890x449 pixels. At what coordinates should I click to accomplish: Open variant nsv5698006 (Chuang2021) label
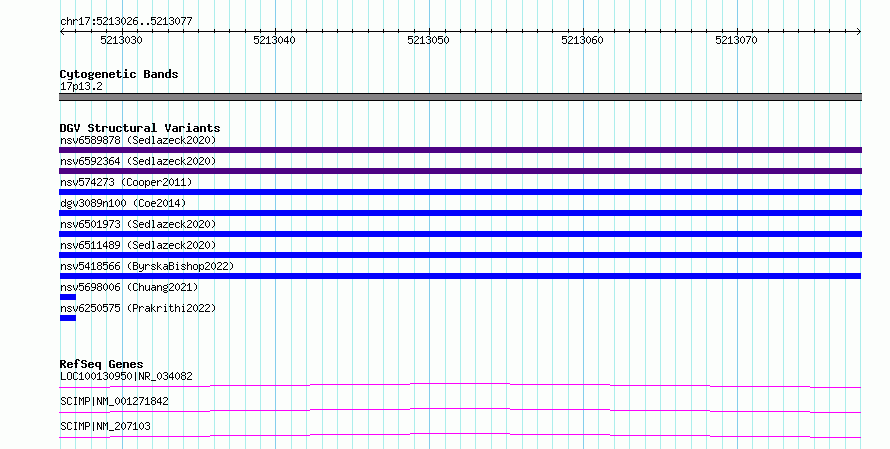coord(129,287)
